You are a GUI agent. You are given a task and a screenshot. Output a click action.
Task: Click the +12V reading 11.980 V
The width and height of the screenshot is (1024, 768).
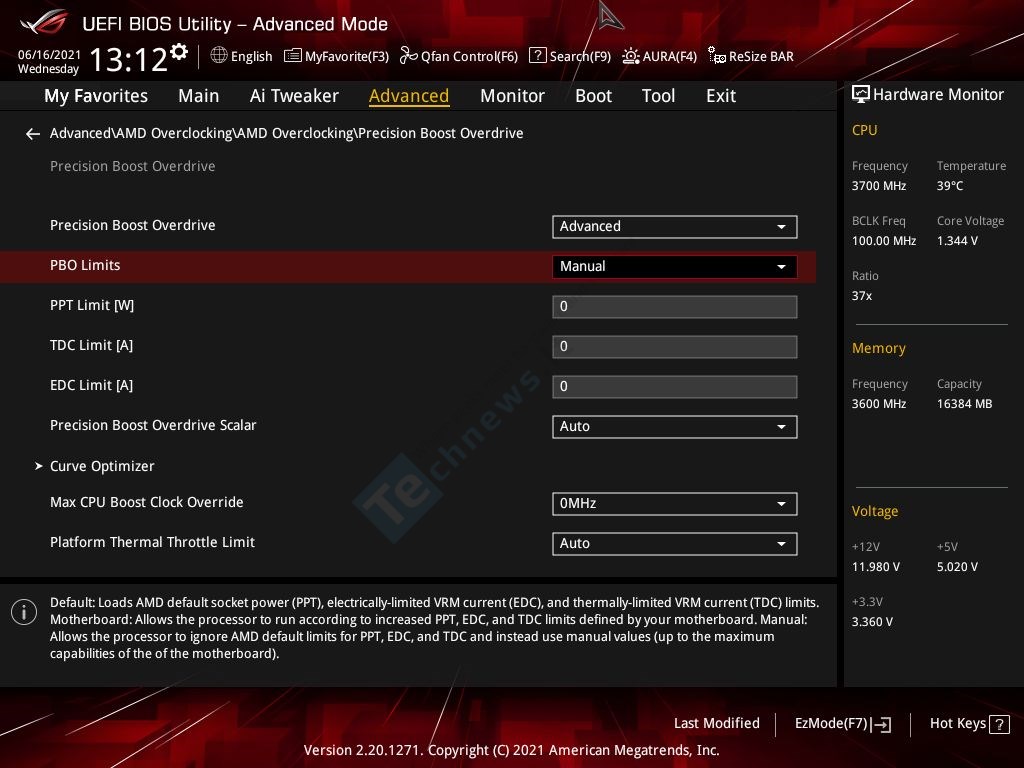876,567
